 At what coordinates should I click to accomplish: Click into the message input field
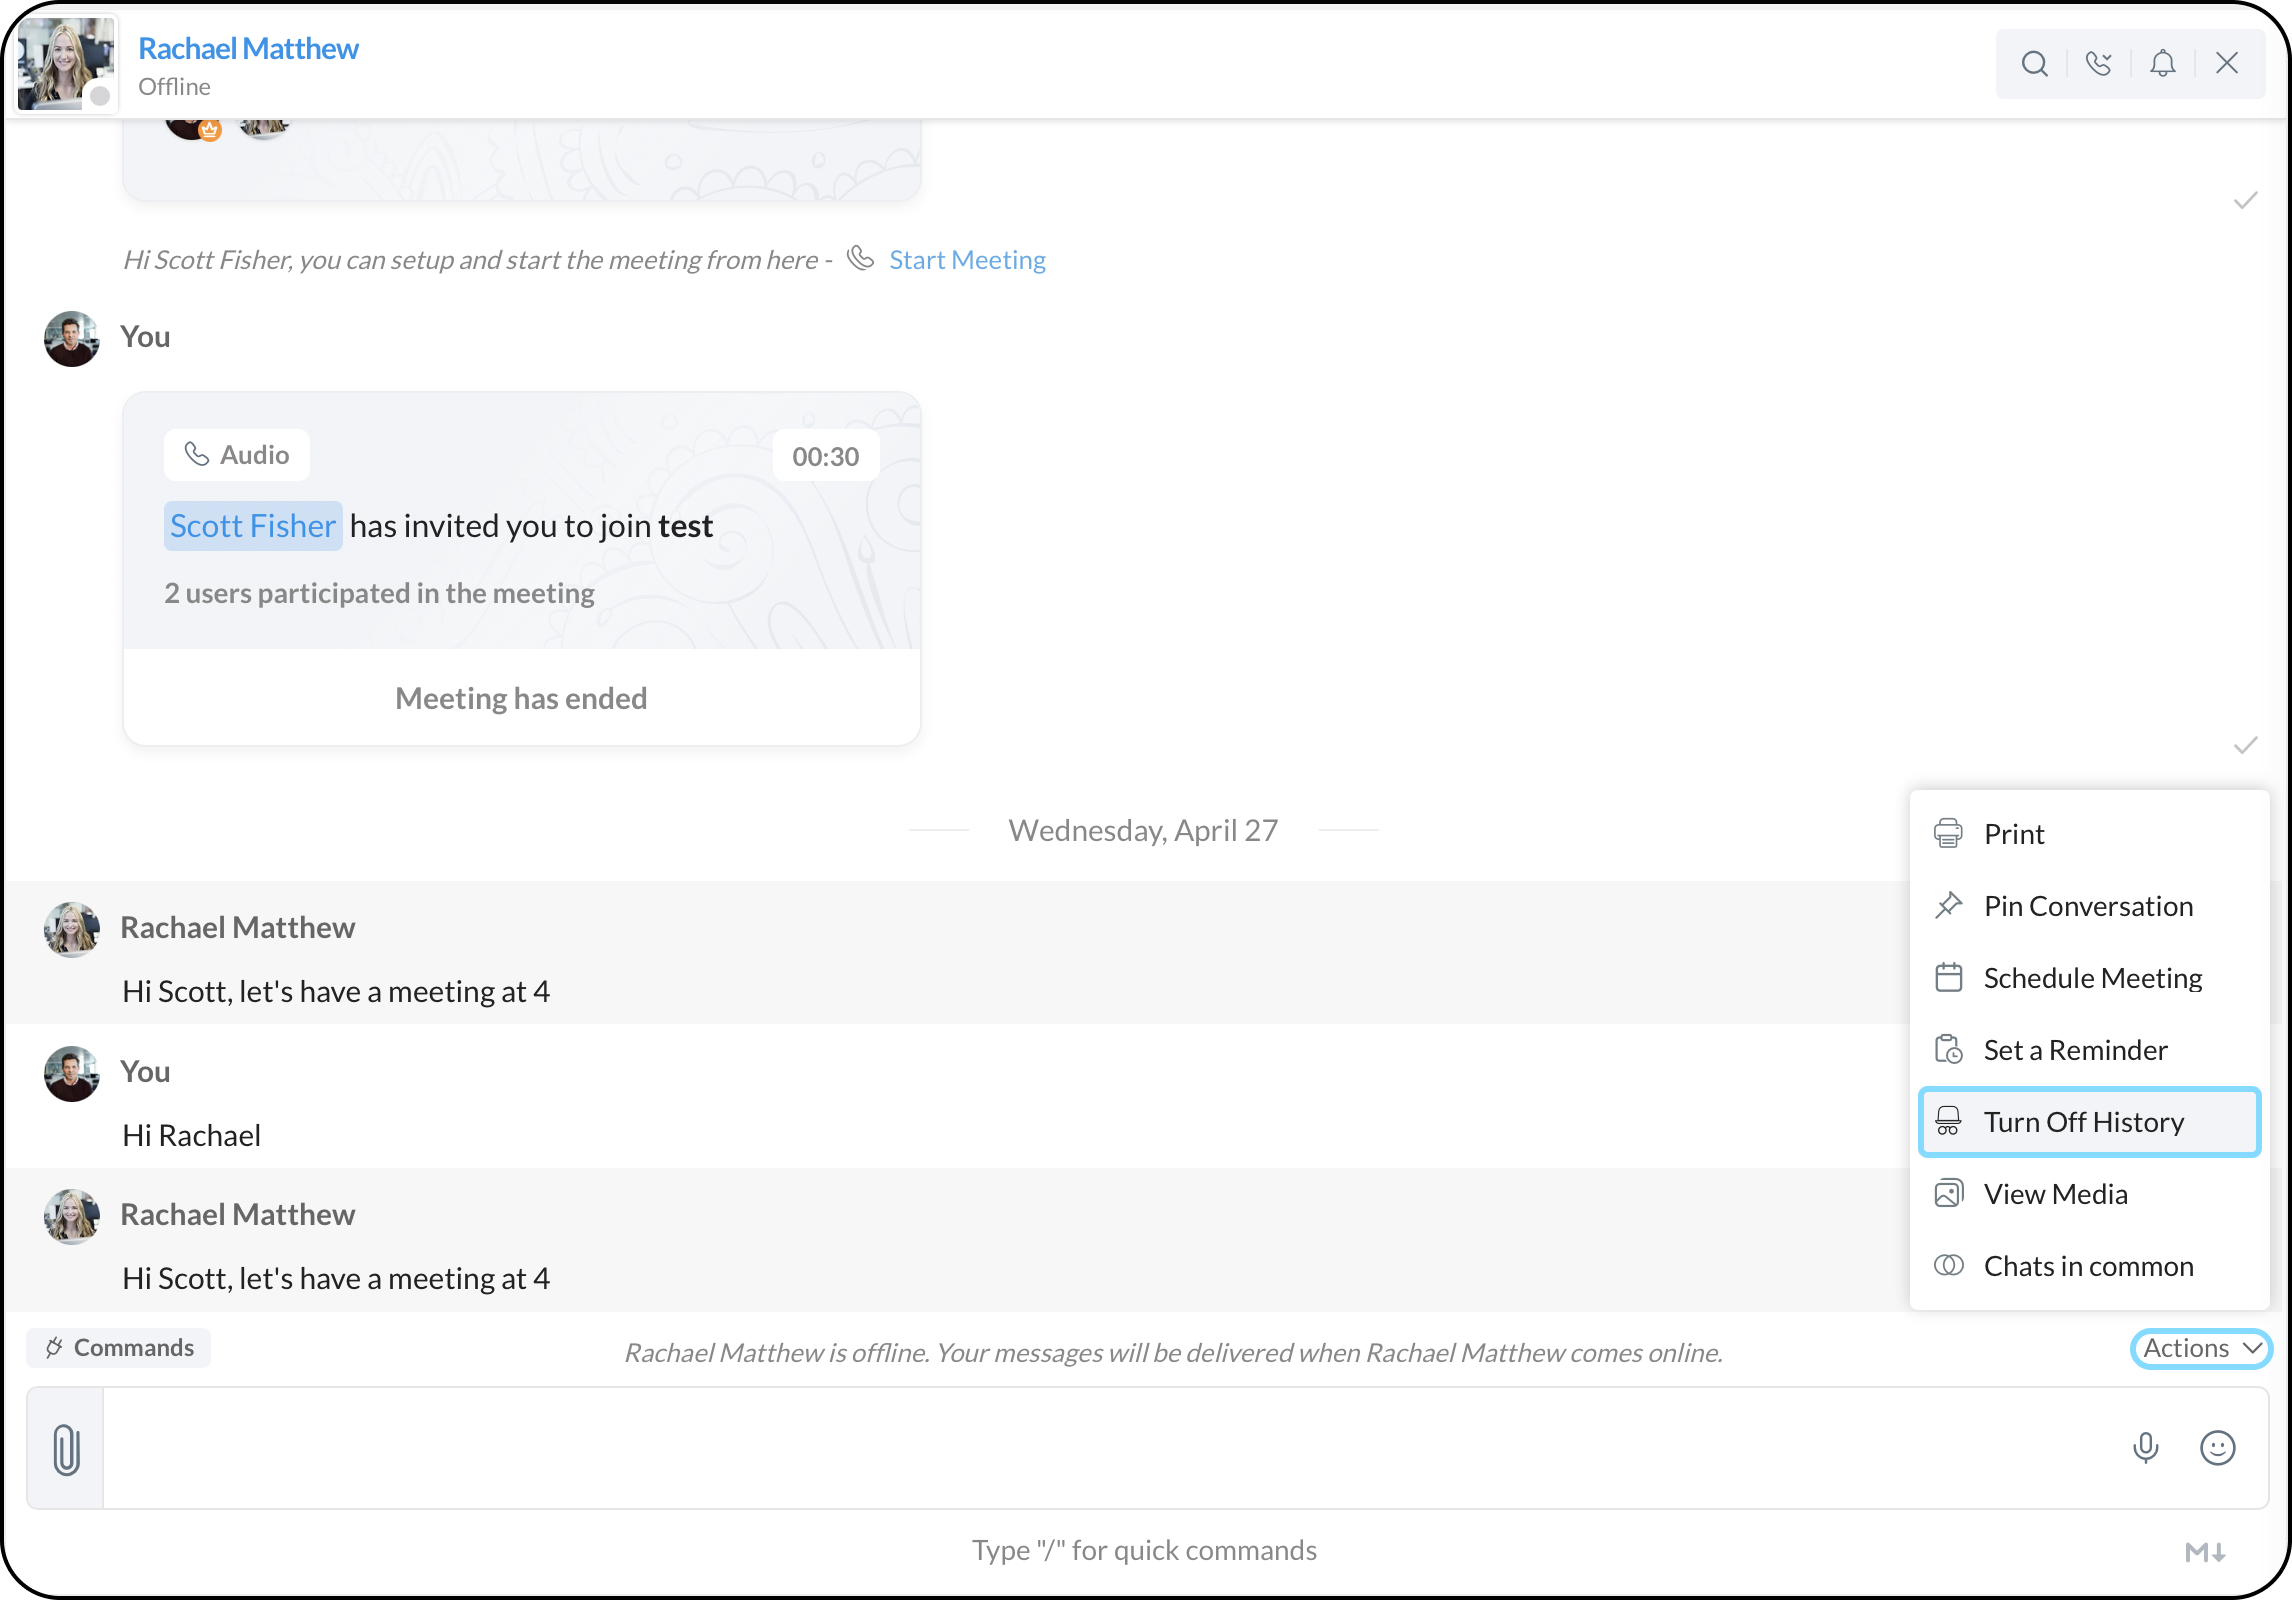pos(1100,1447)
